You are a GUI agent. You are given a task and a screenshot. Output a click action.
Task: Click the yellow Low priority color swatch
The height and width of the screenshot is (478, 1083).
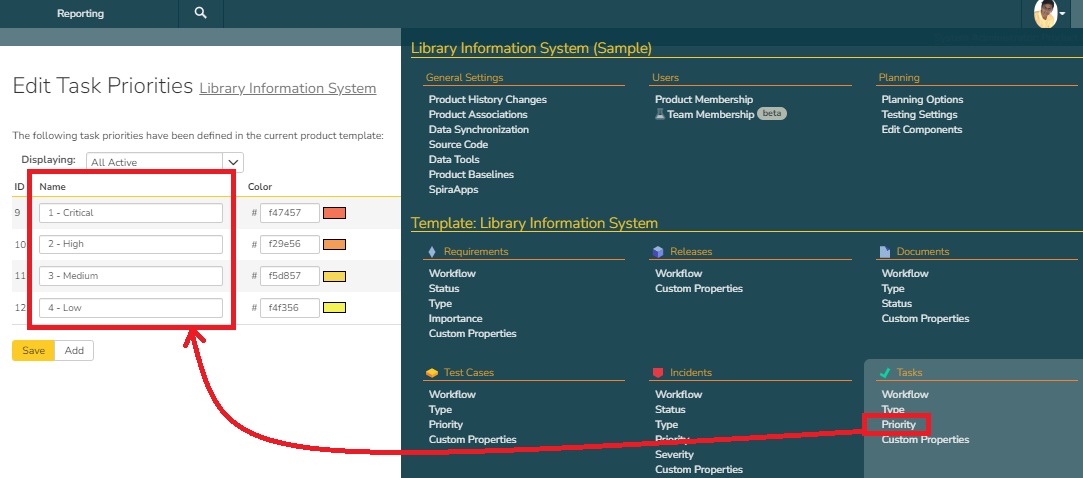pyautogui.click(x=334, y=308)
